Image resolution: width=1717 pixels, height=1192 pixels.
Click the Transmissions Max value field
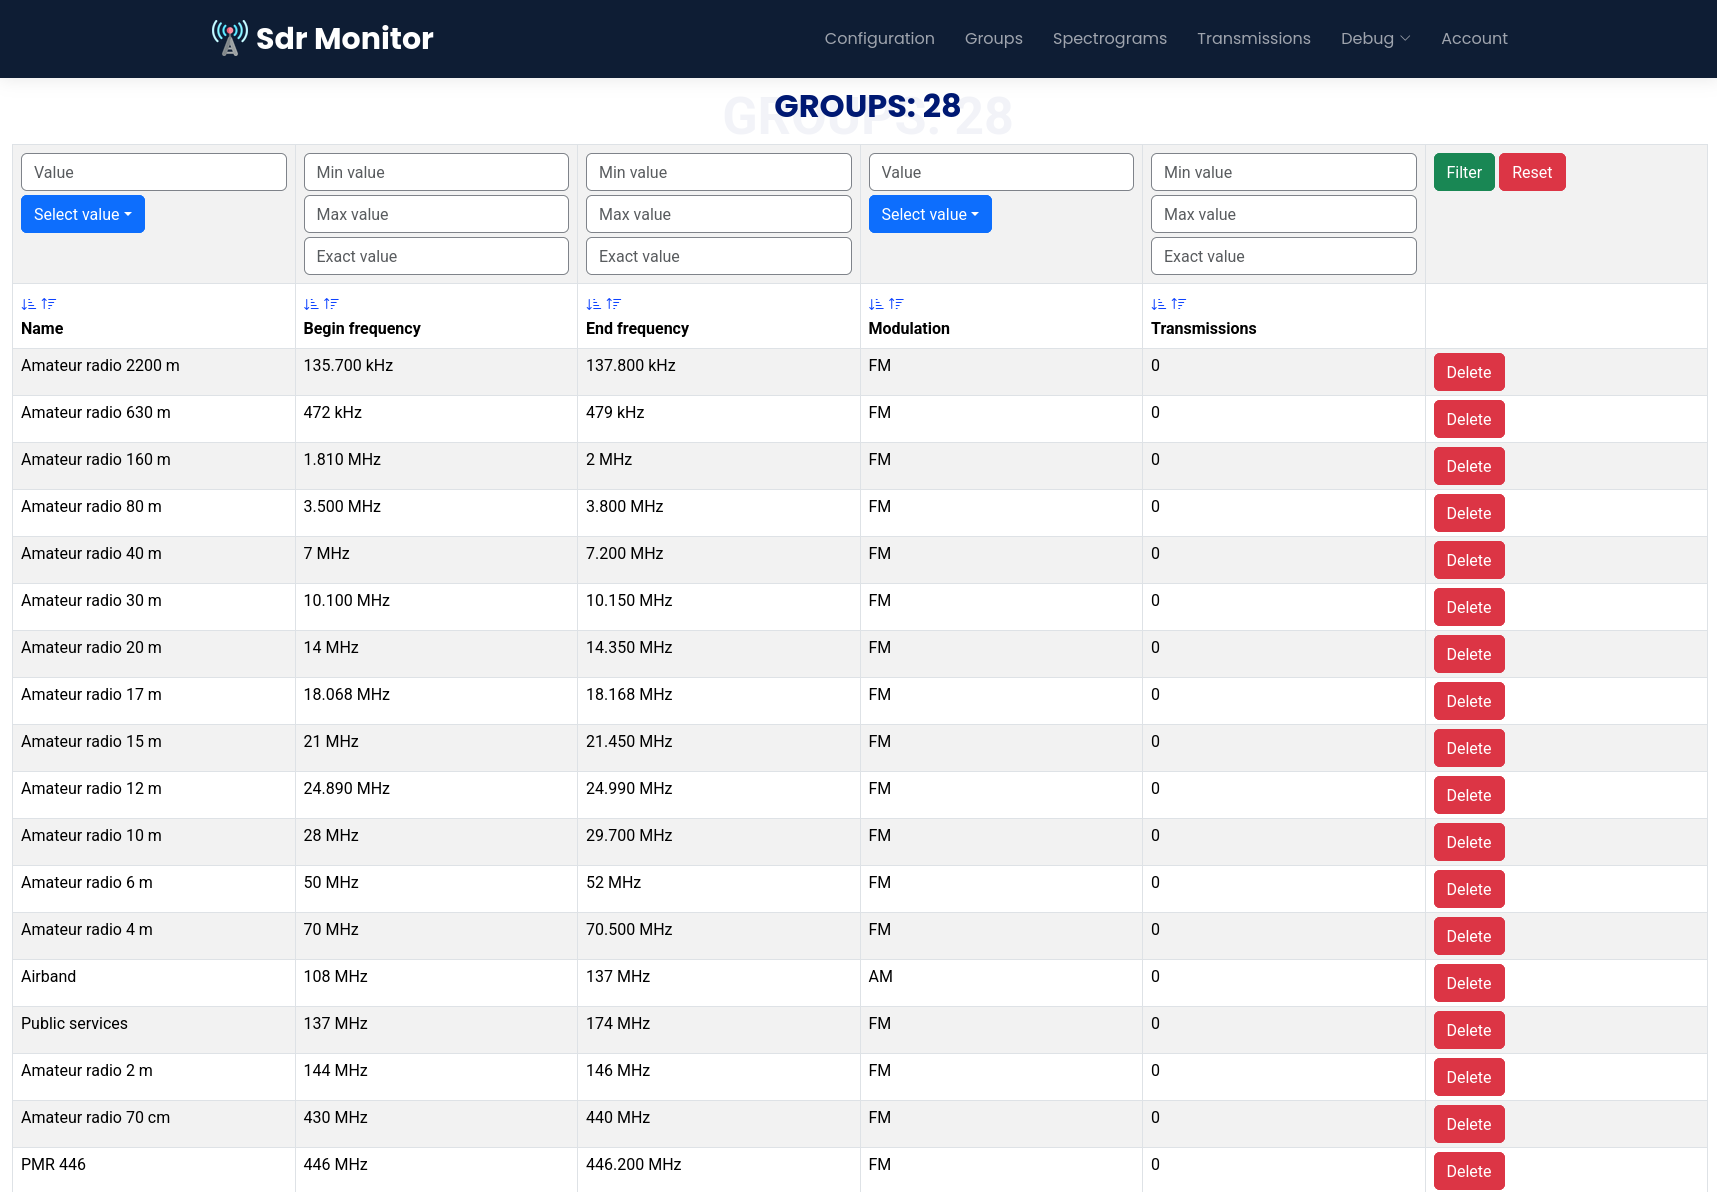point(1283,214)
